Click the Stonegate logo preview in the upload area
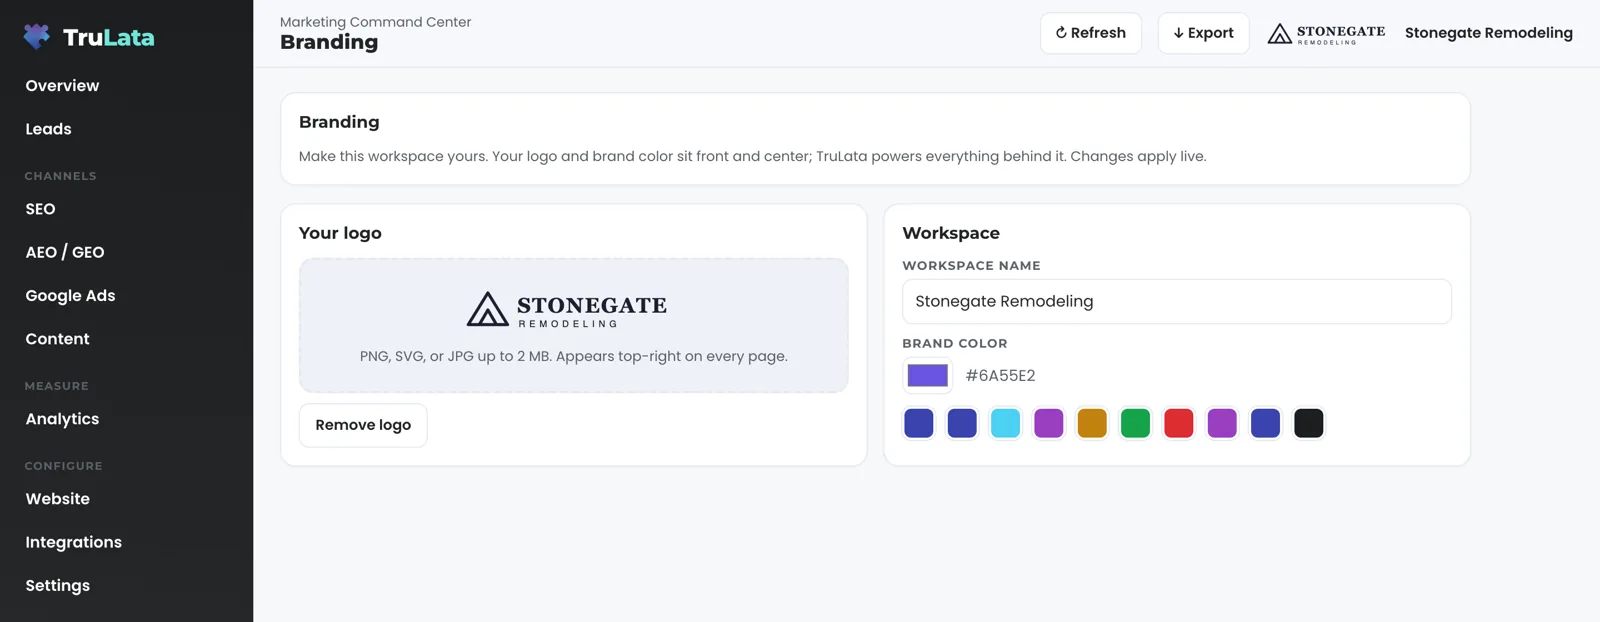This screenshot has width=1600, height=622. tap(567, 310)
